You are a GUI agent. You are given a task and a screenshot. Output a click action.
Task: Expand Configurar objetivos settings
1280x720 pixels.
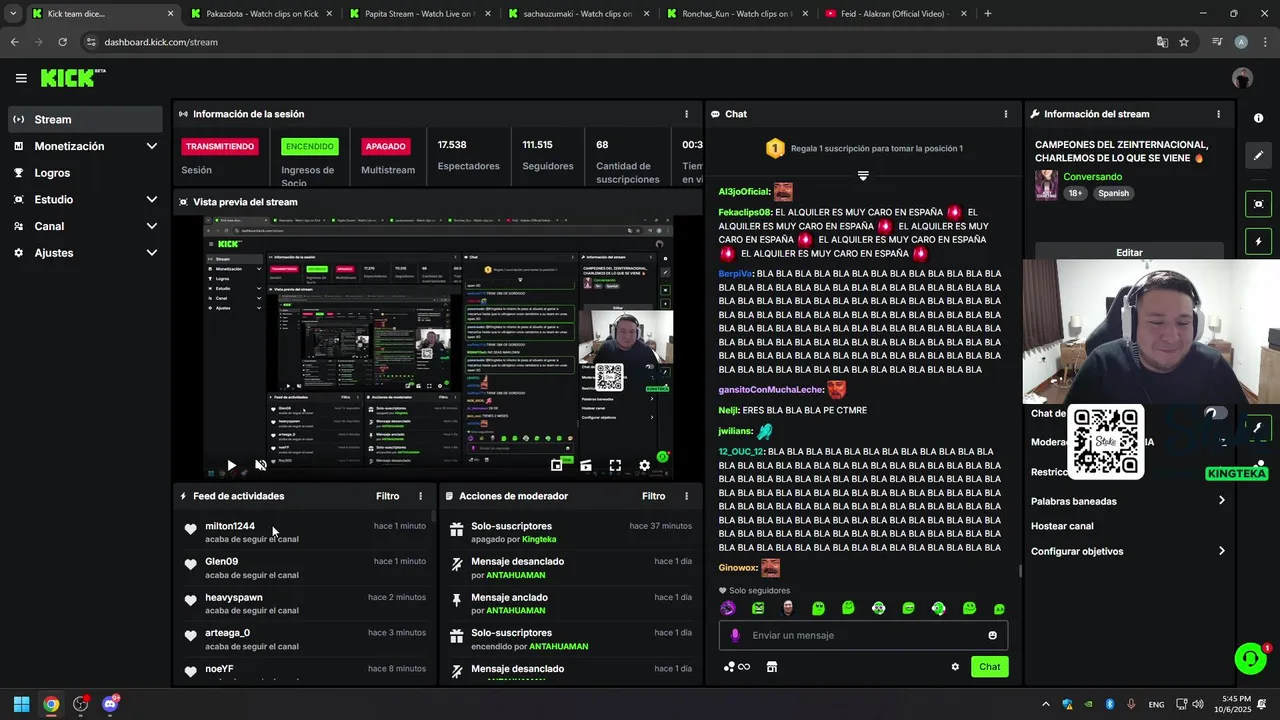[1128, 551]
